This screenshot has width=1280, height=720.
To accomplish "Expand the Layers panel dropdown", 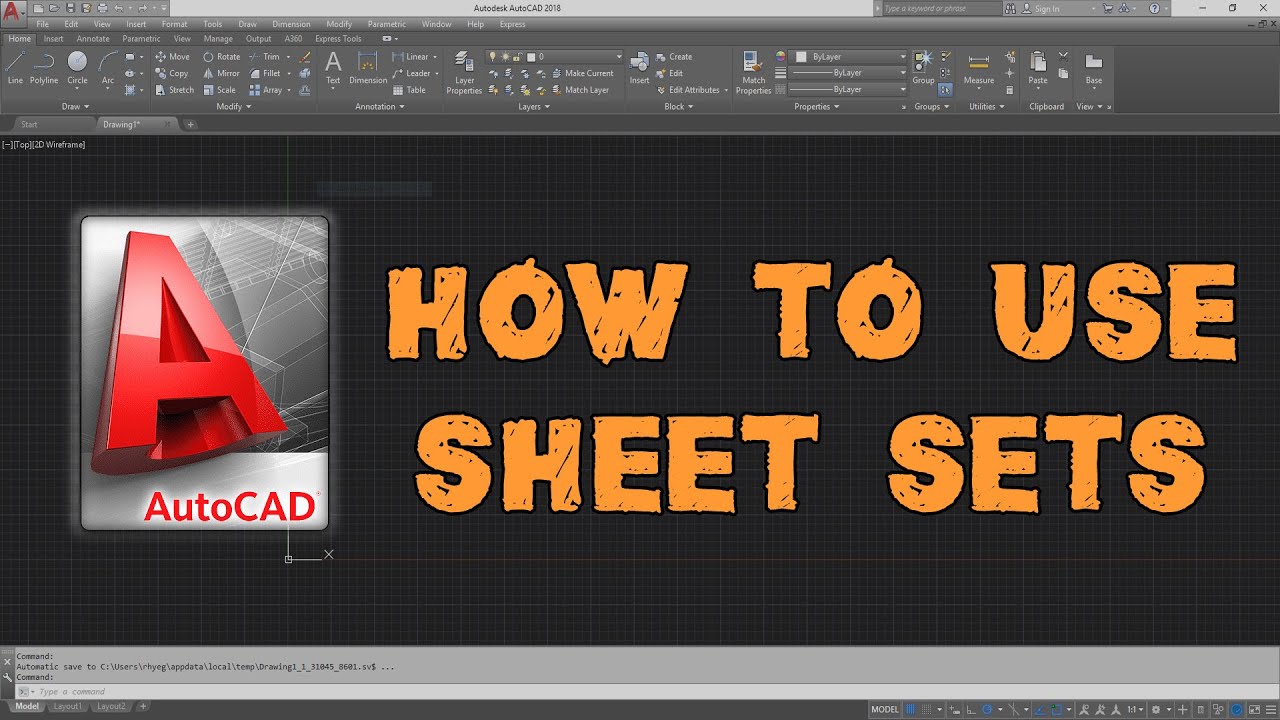I will (x=534, y=106).
